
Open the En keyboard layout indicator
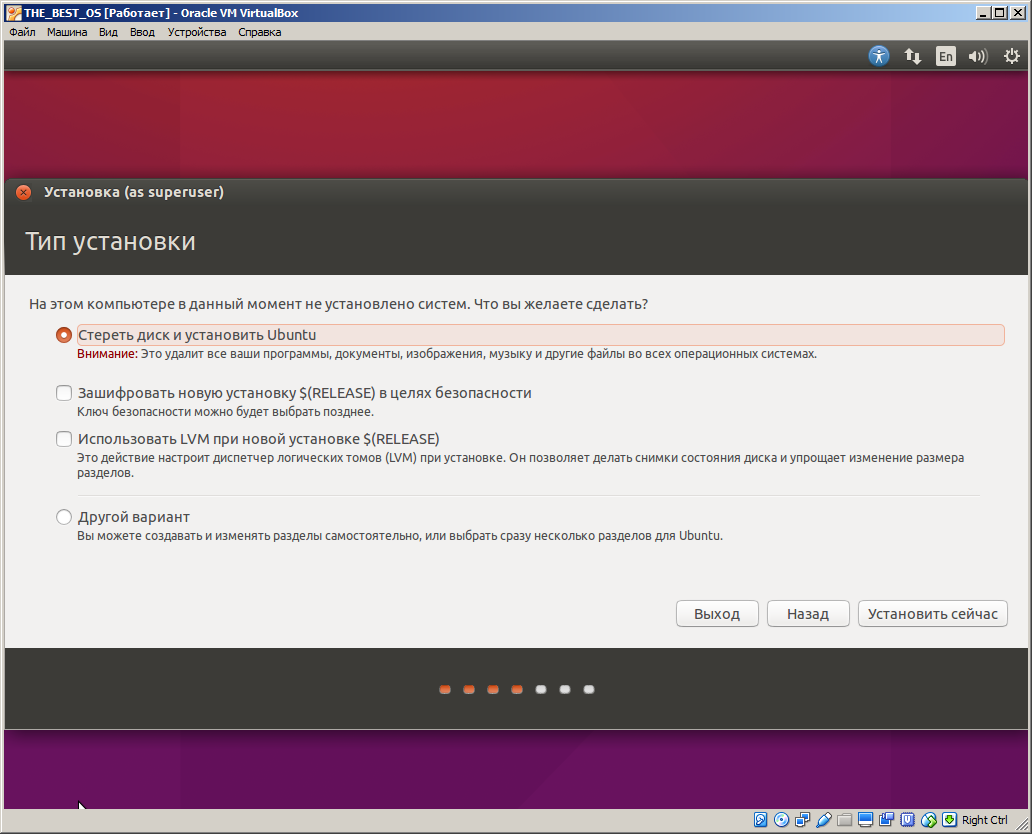click(946, 56)
